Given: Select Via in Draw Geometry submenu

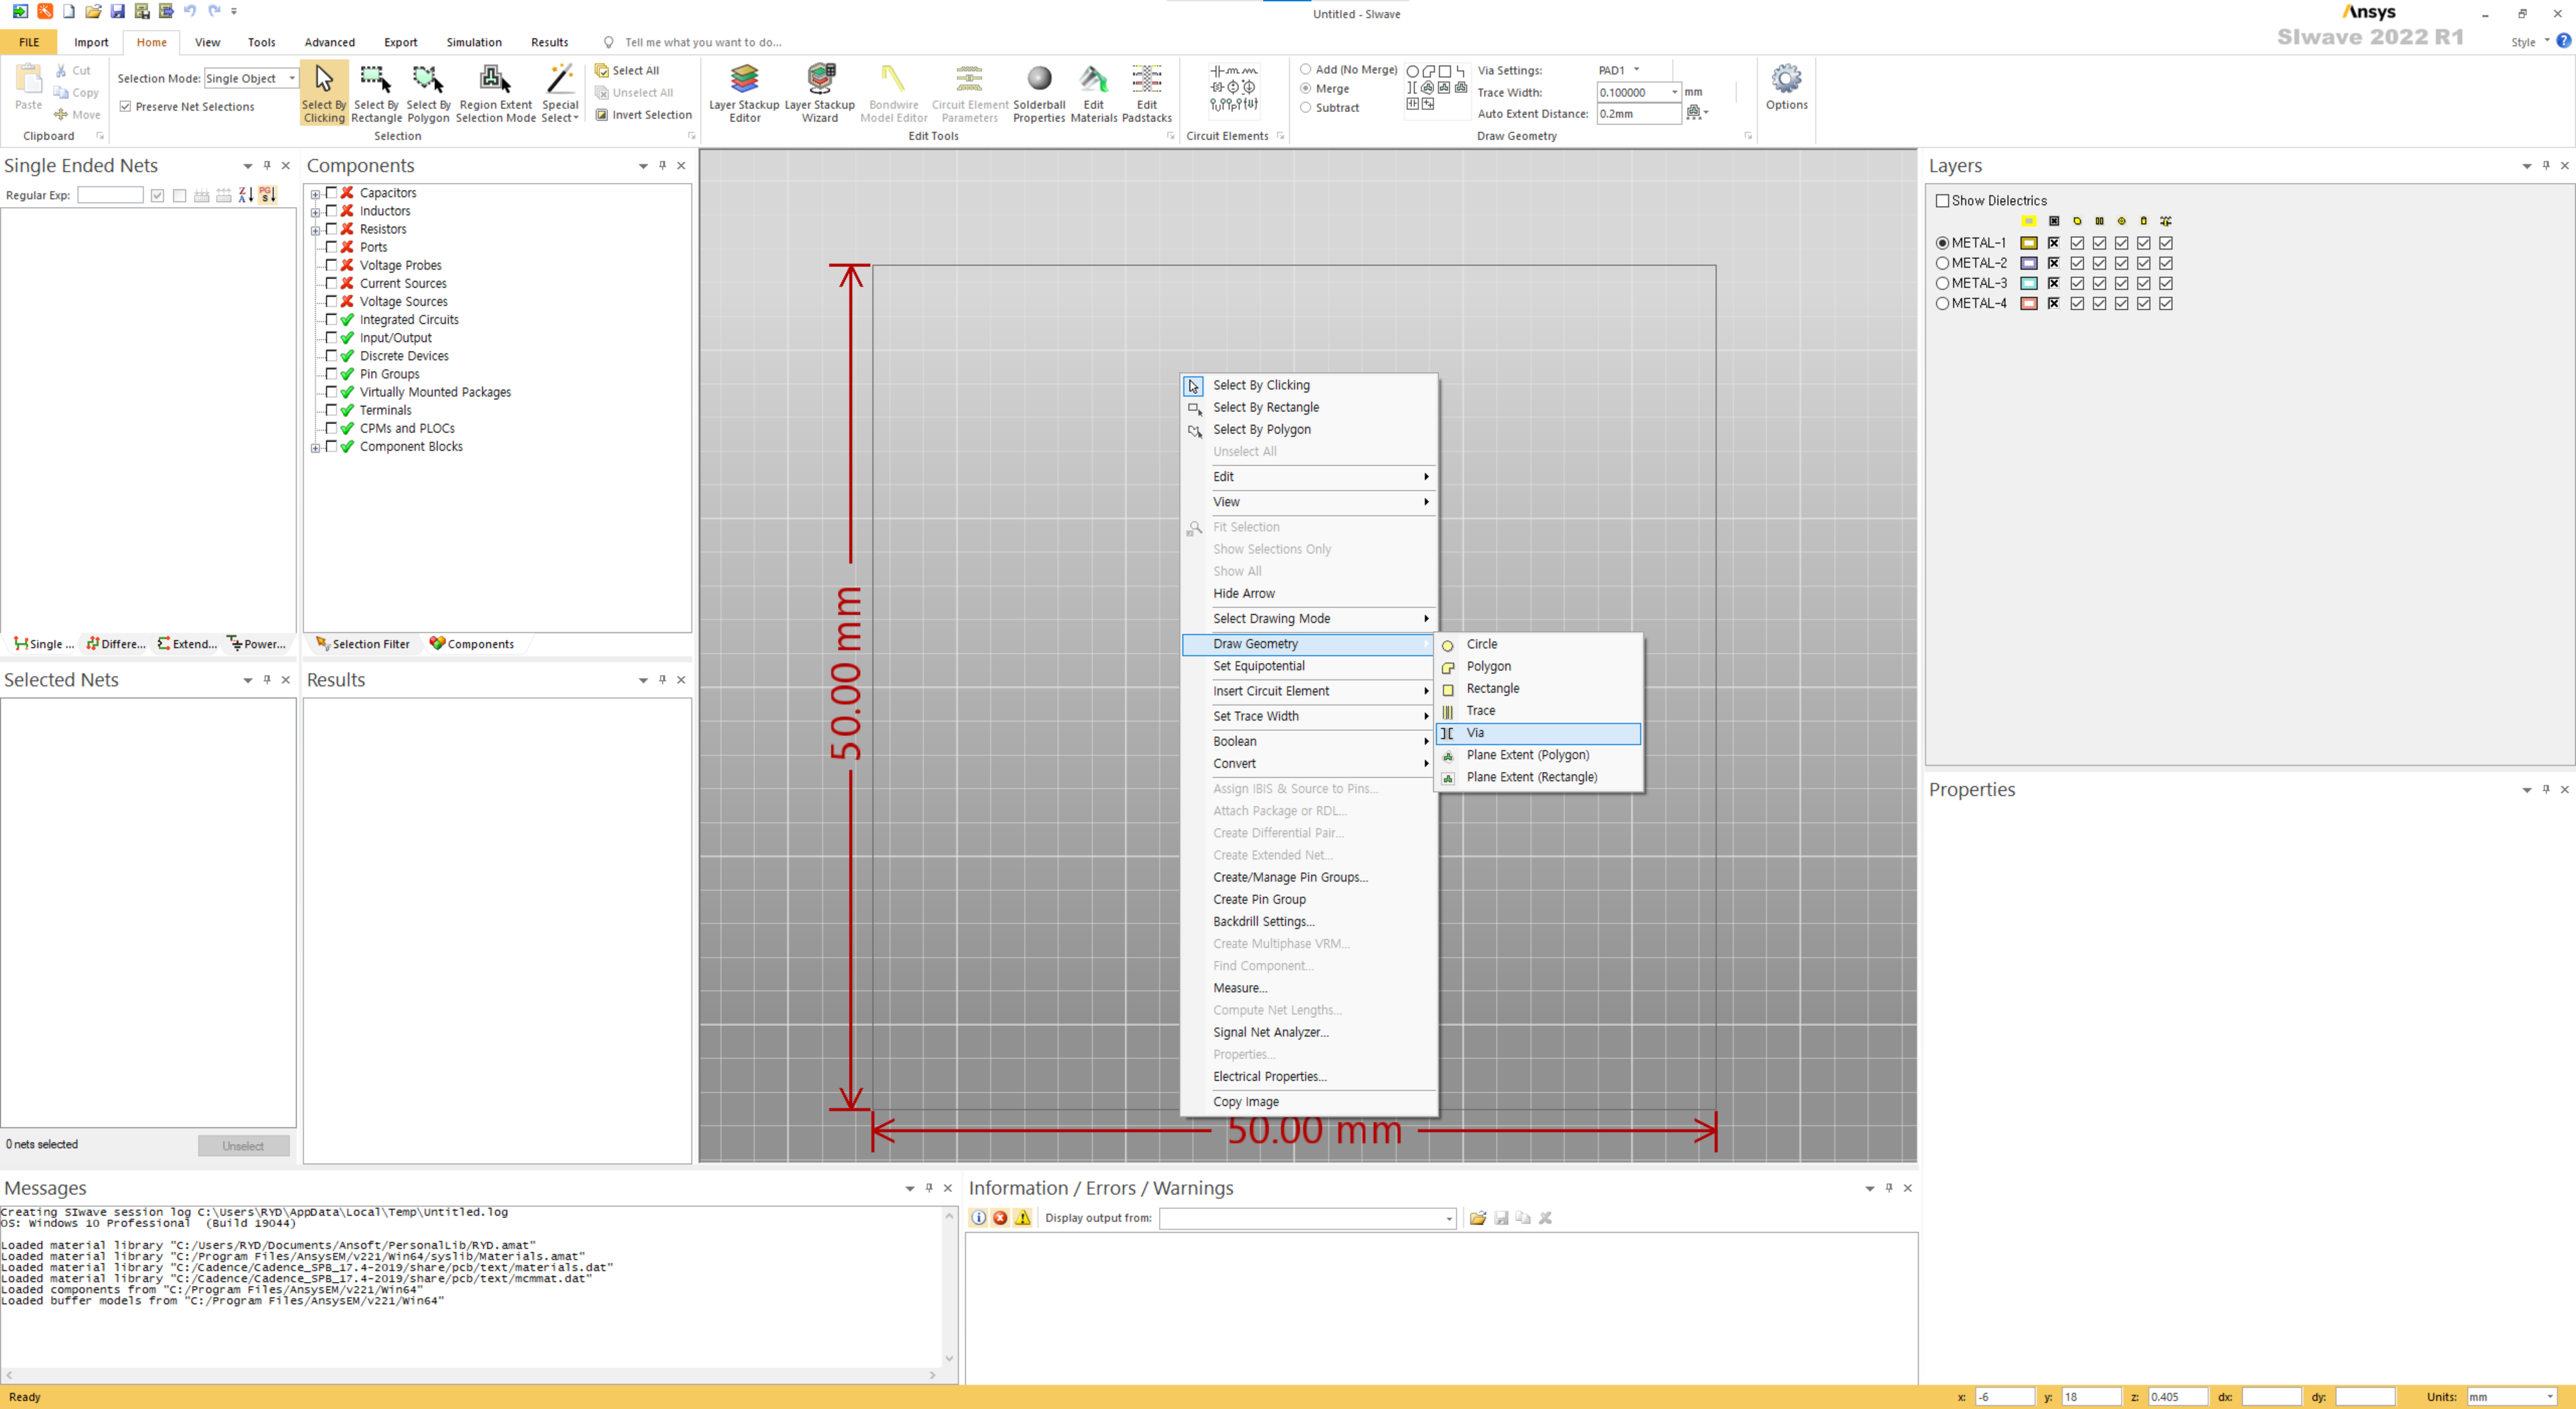Looking at the screenshot, I should 1538,733.
